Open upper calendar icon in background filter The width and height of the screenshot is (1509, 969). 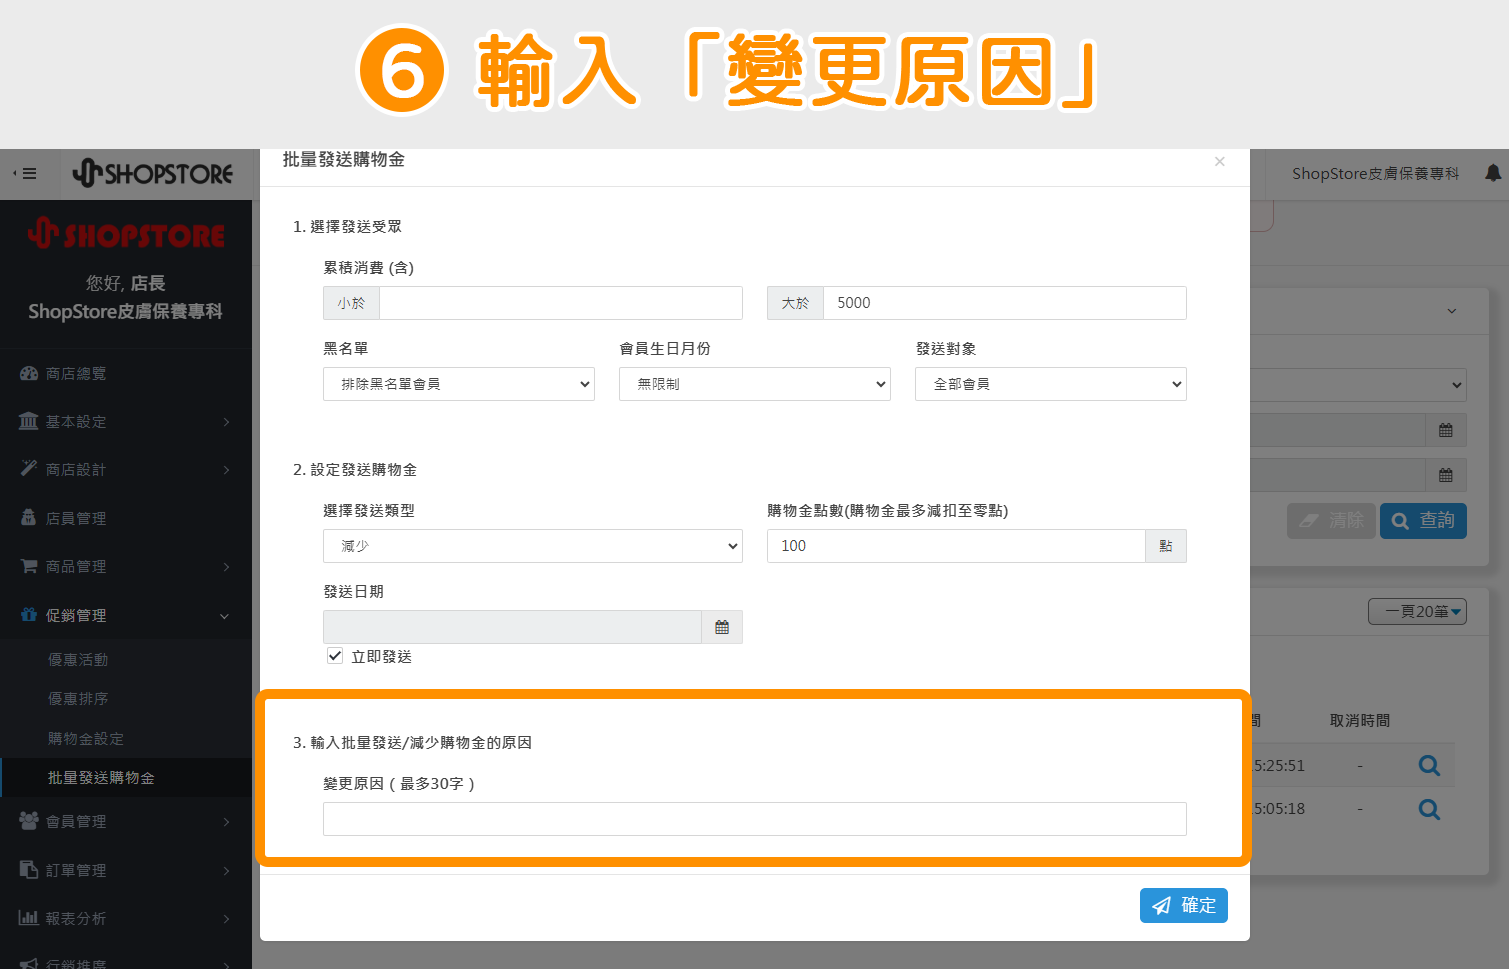click(1446, 430)
